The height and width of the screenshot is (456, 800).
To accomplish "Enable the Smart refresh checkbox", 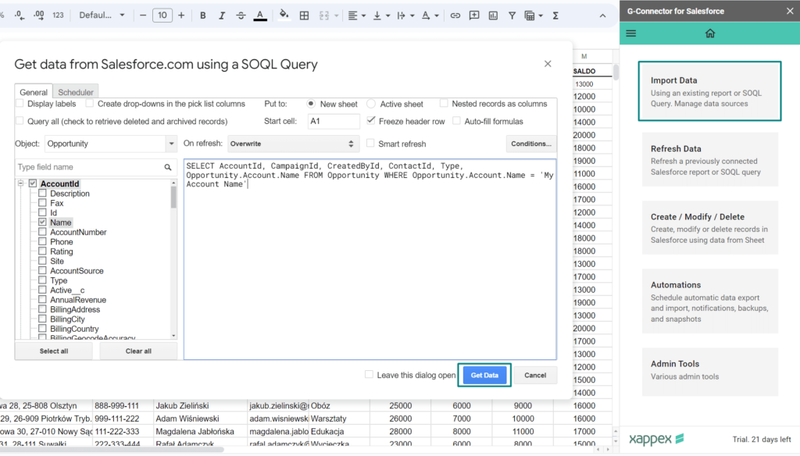I will (370, 143).
